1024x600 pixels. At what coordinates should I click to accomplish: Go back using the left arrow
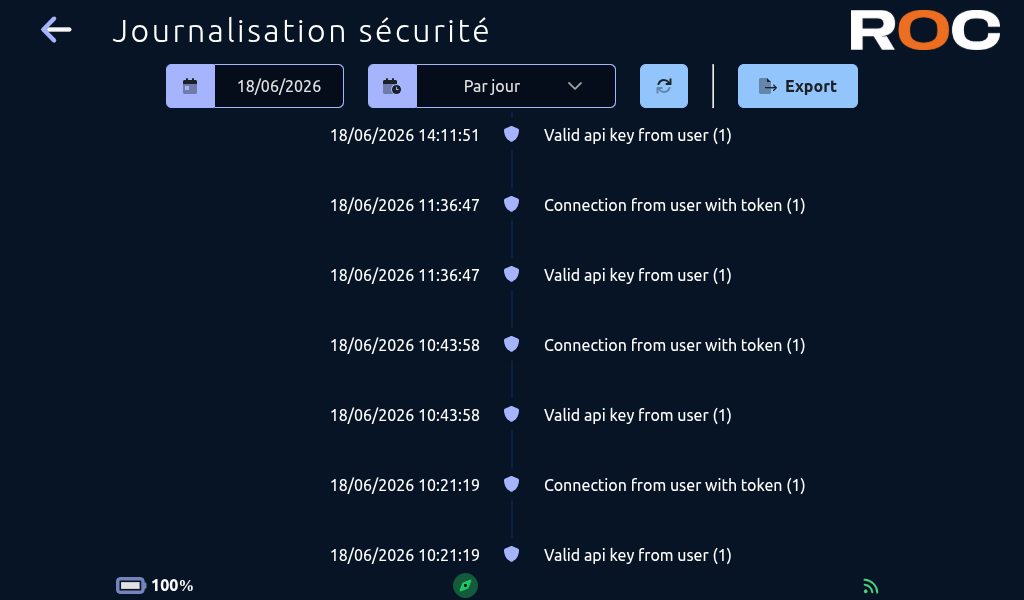point(56,30)
